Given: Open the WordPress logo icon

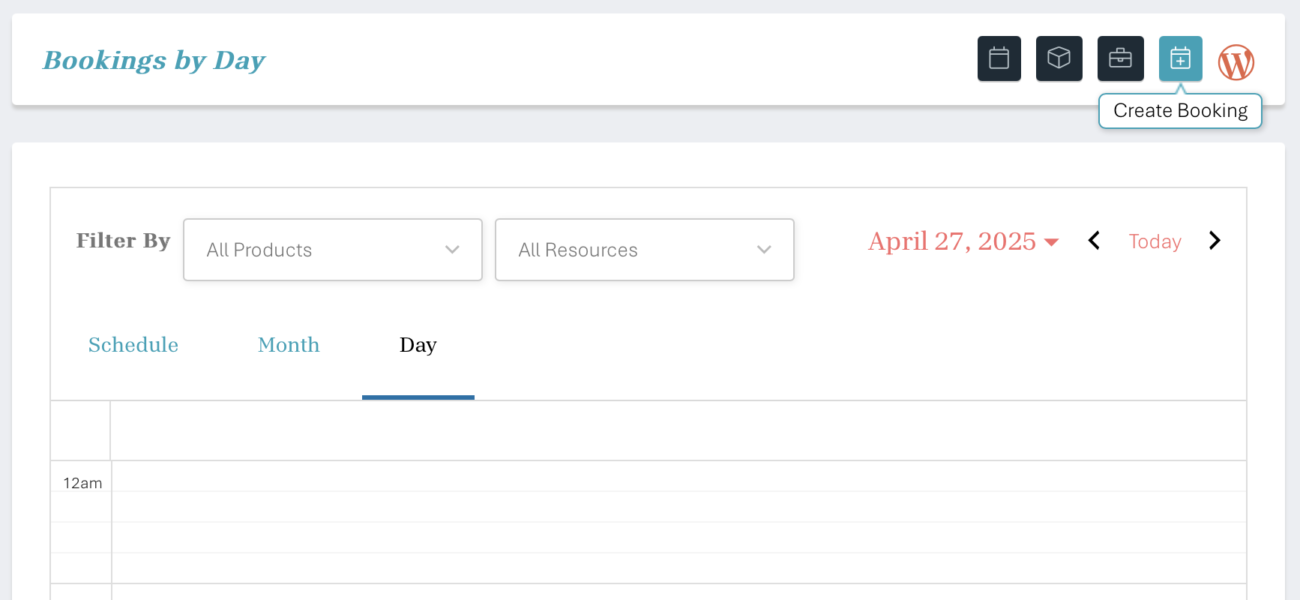Looking at the screenshot, I should [x=1236, y=62].
